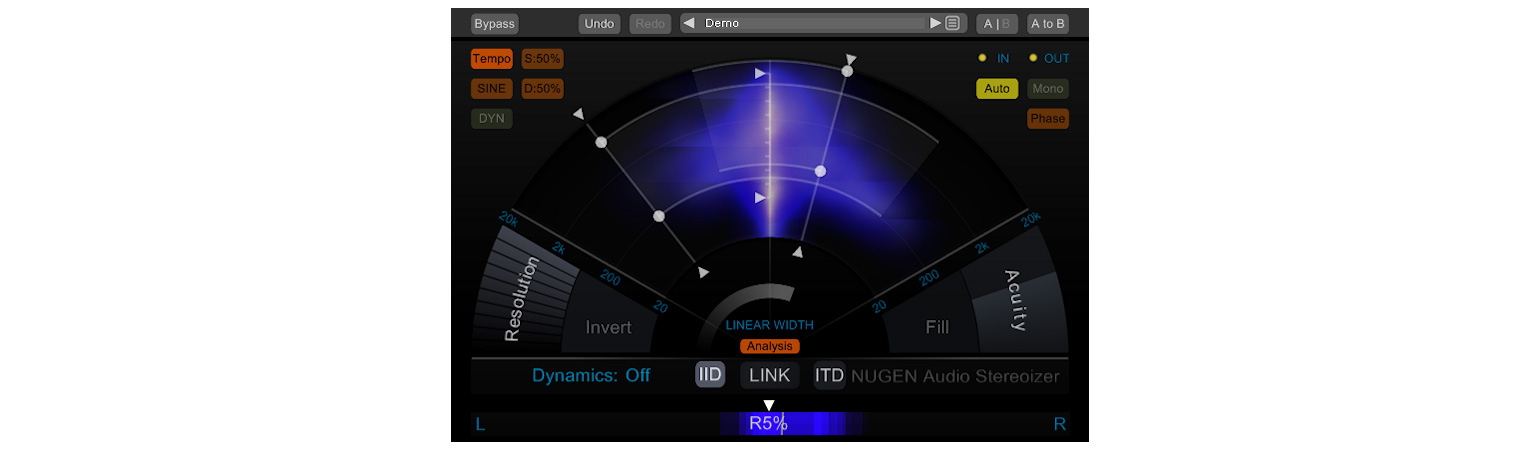
Task: Enable Mono mode
Action: [x=1048, y=88]
